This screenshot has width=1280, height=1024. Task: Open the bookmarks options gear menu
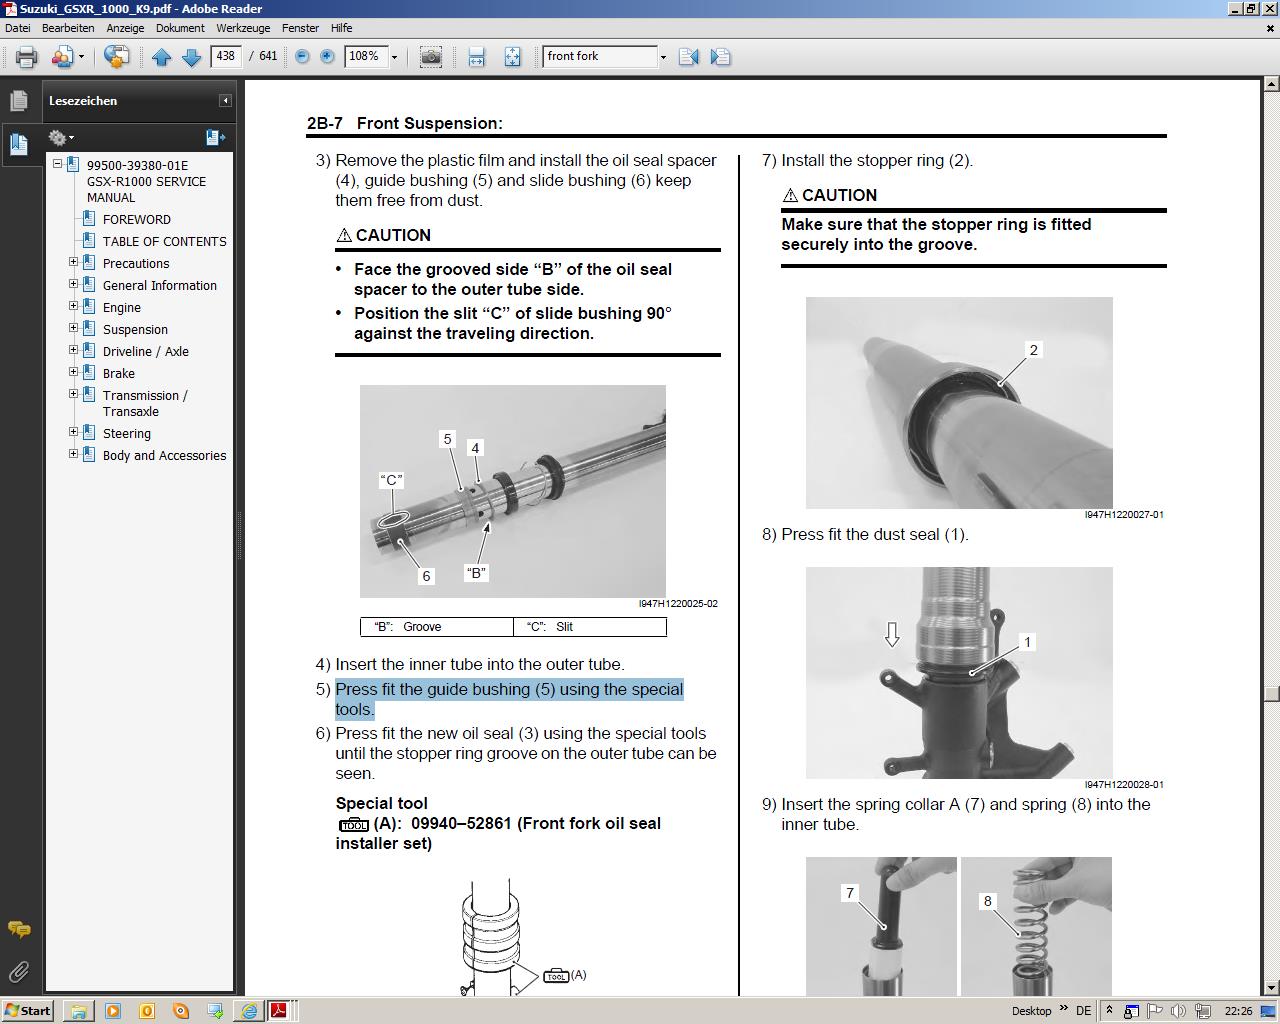(61, 137)
